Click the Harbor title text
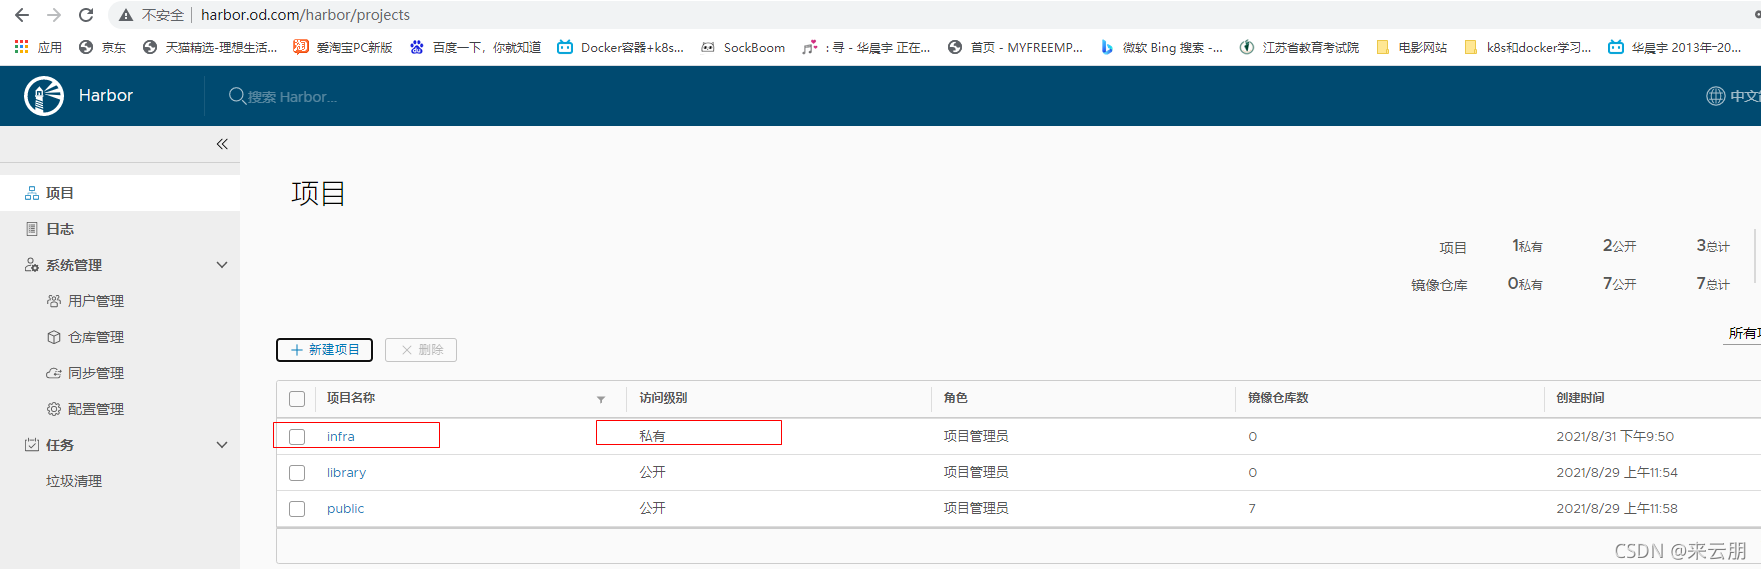The width and height of the screenshot is (1761, 569). coord(106,95)
